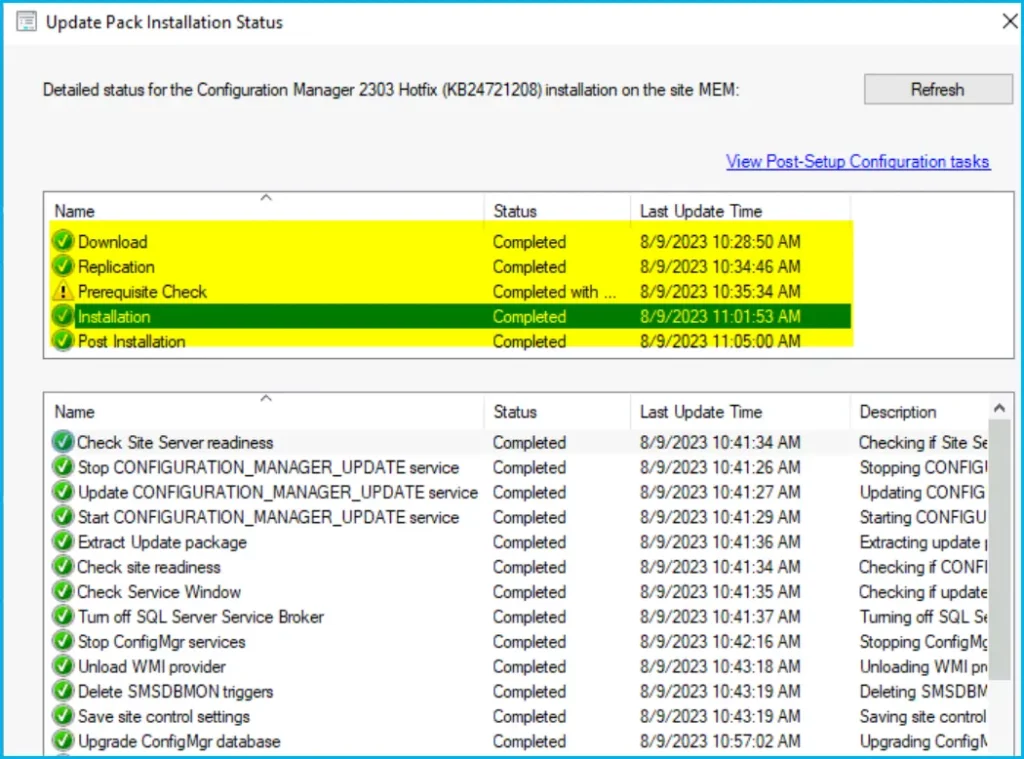Viewport: 1024px width, 759px height.
Task: Click check icon beside Delete SMSDBMON triggers
Action: (63, 691)
